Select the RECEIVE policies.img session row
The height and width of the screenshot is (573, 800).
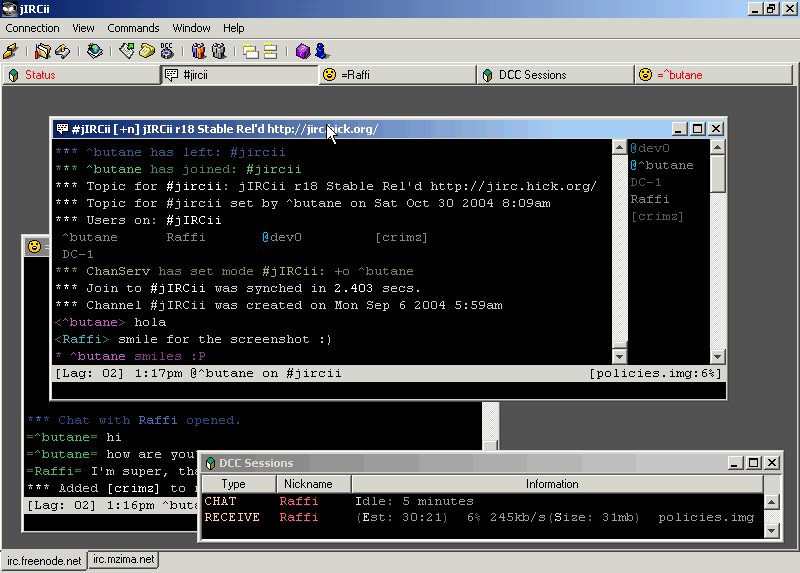(483, 517)
